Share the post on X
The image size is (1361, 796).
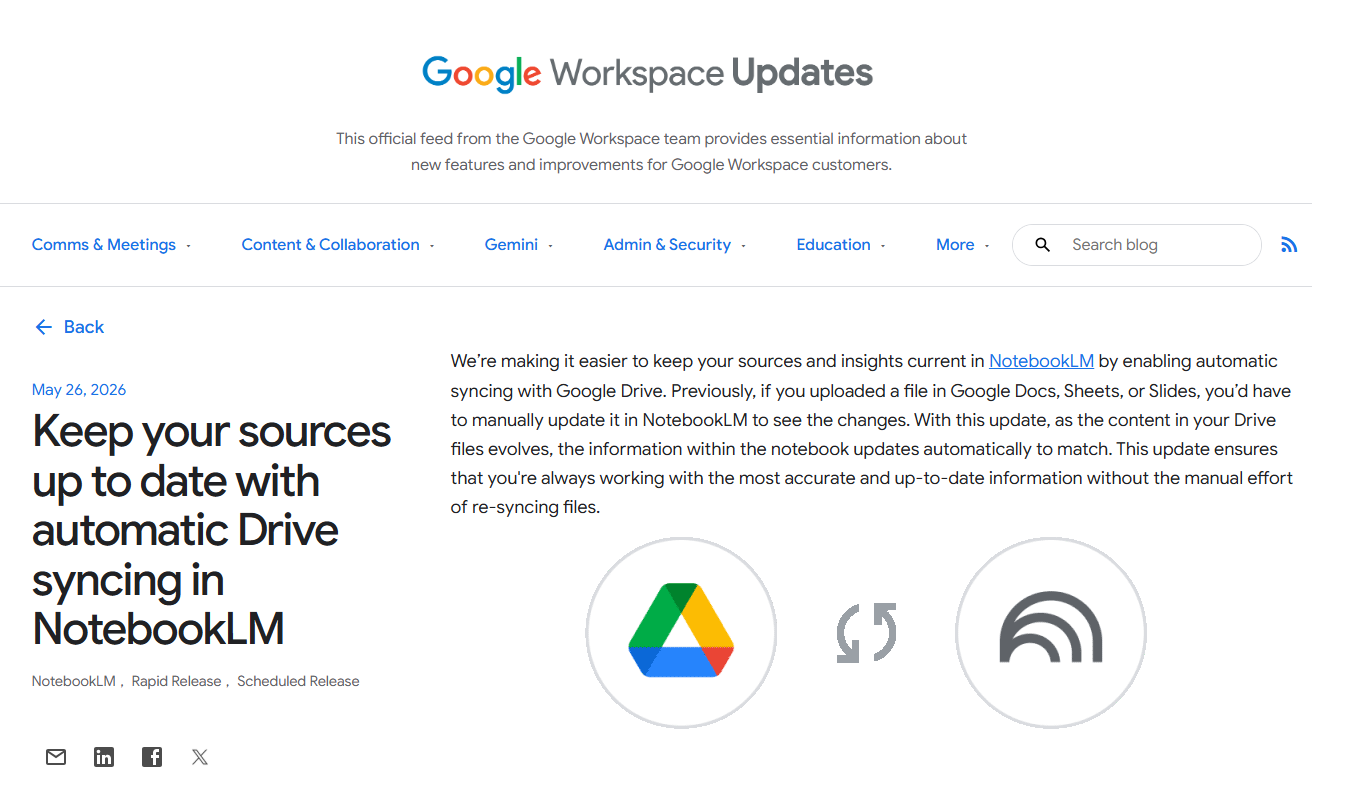pos(200,757)
